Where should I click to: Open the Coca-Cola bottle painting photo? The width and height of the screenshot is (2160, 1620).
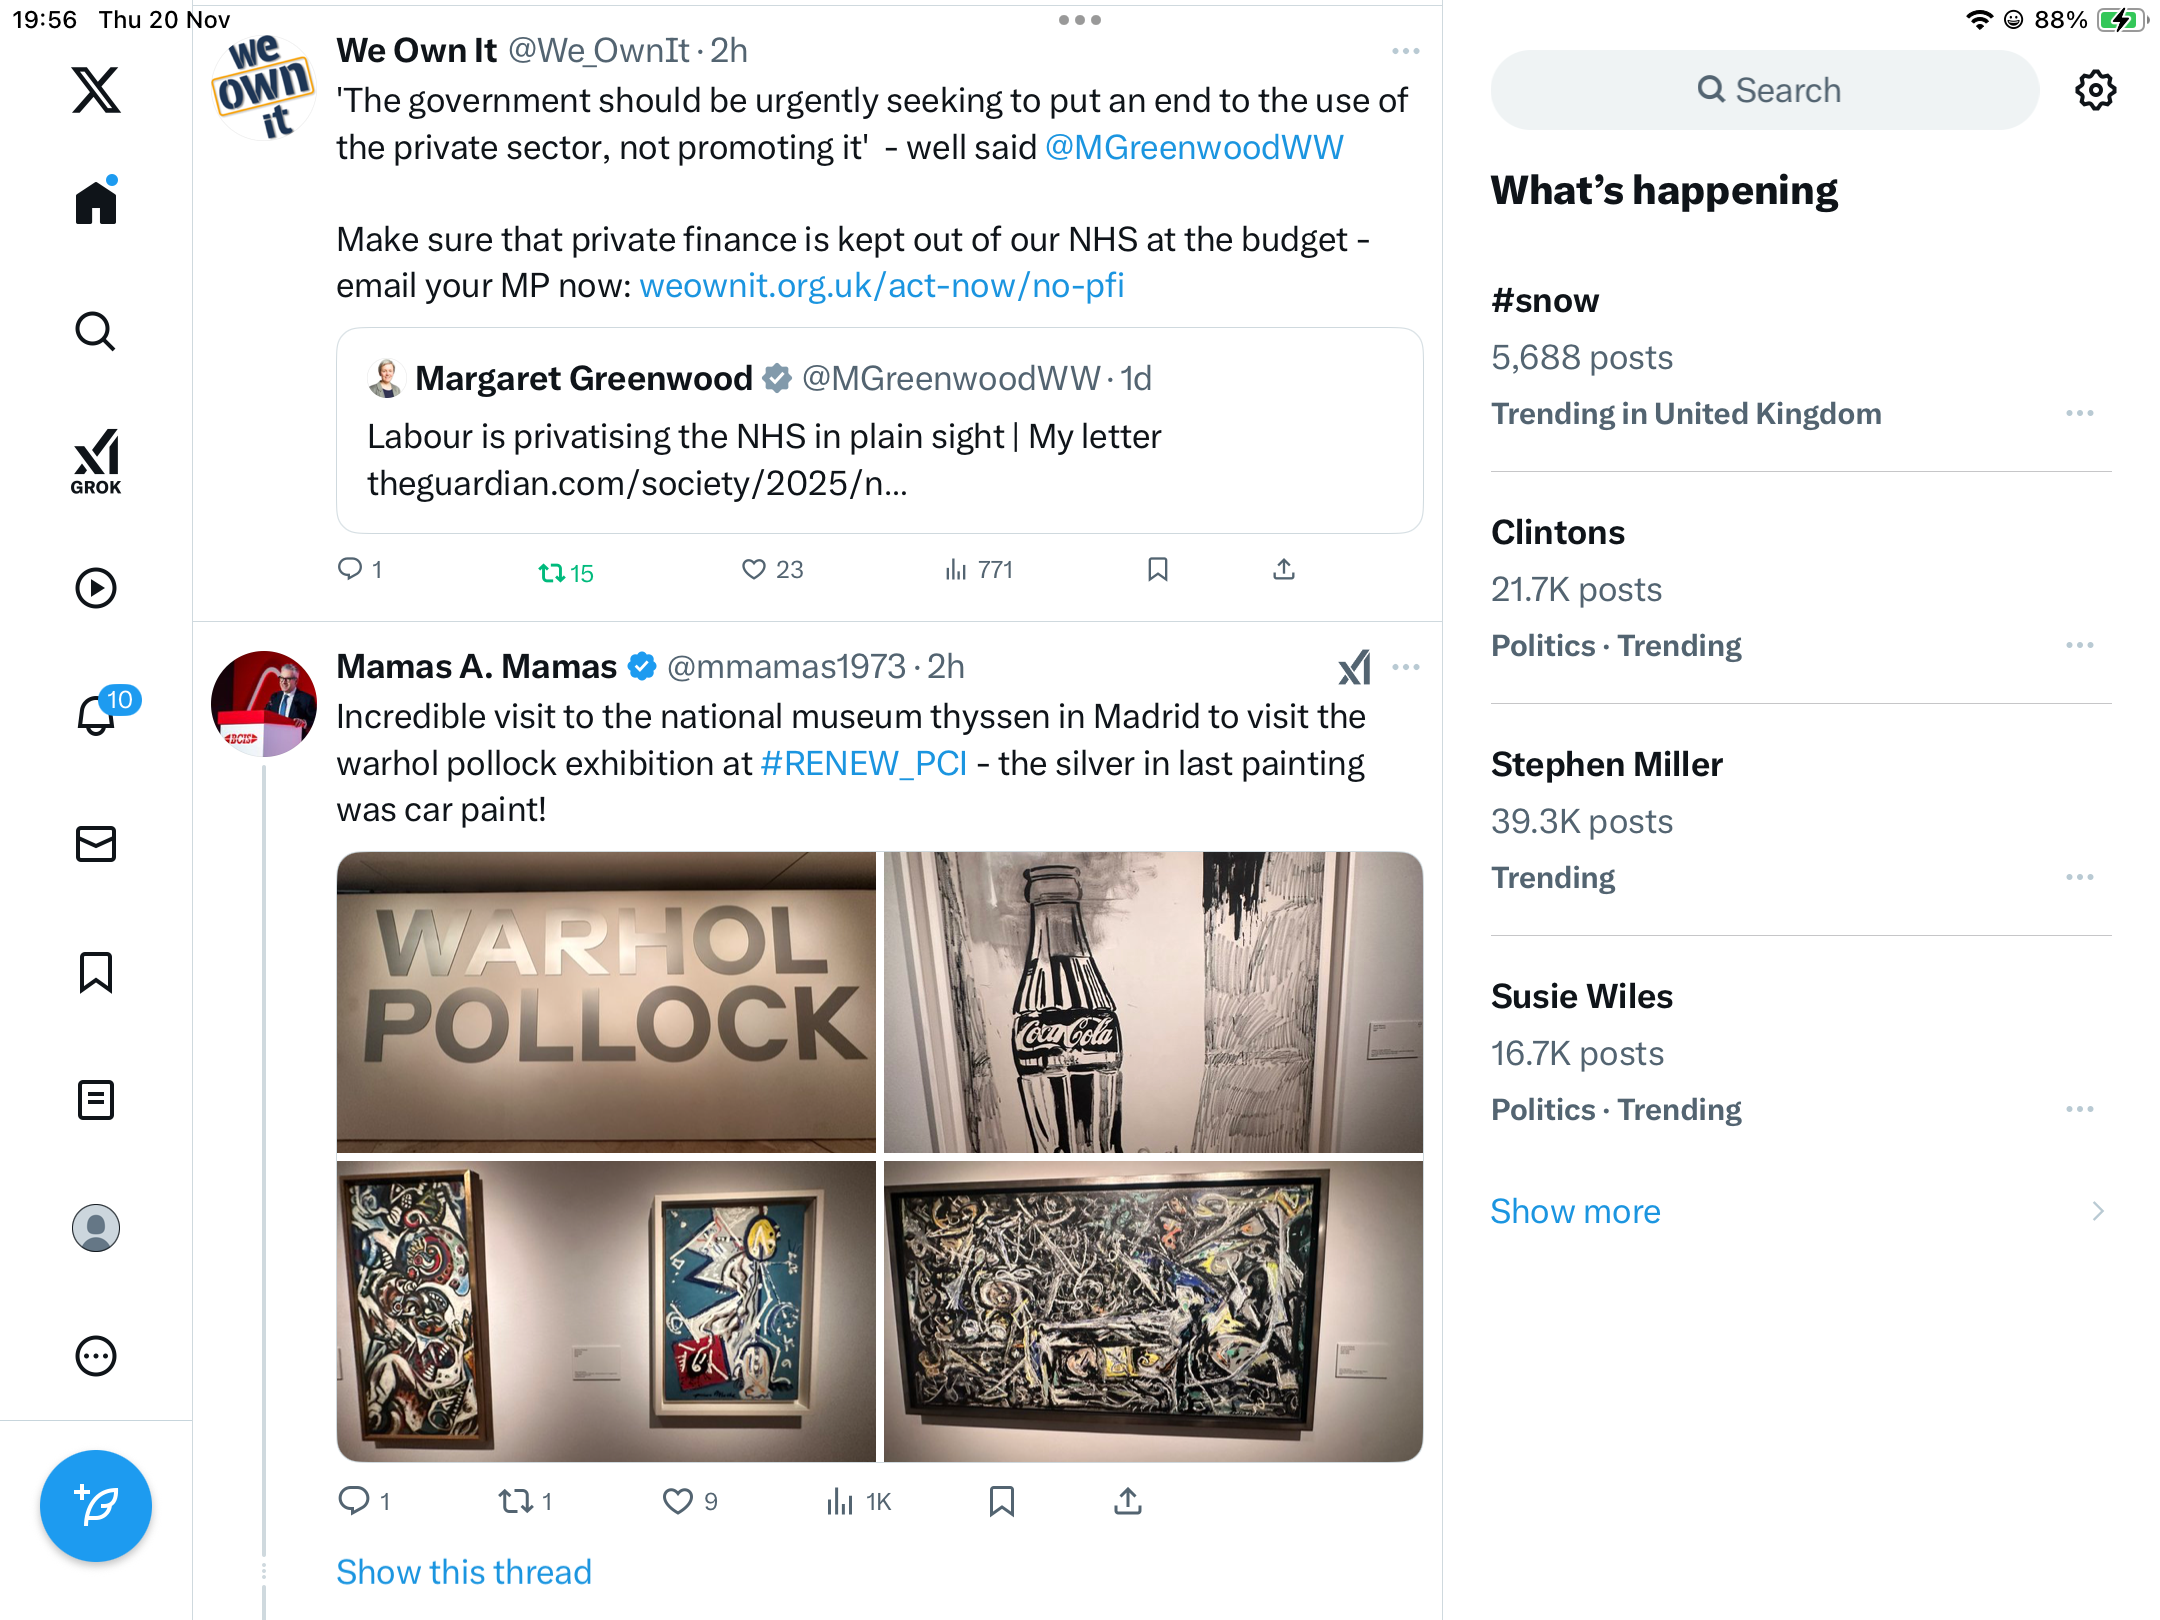click(x=1153, y=1002)
